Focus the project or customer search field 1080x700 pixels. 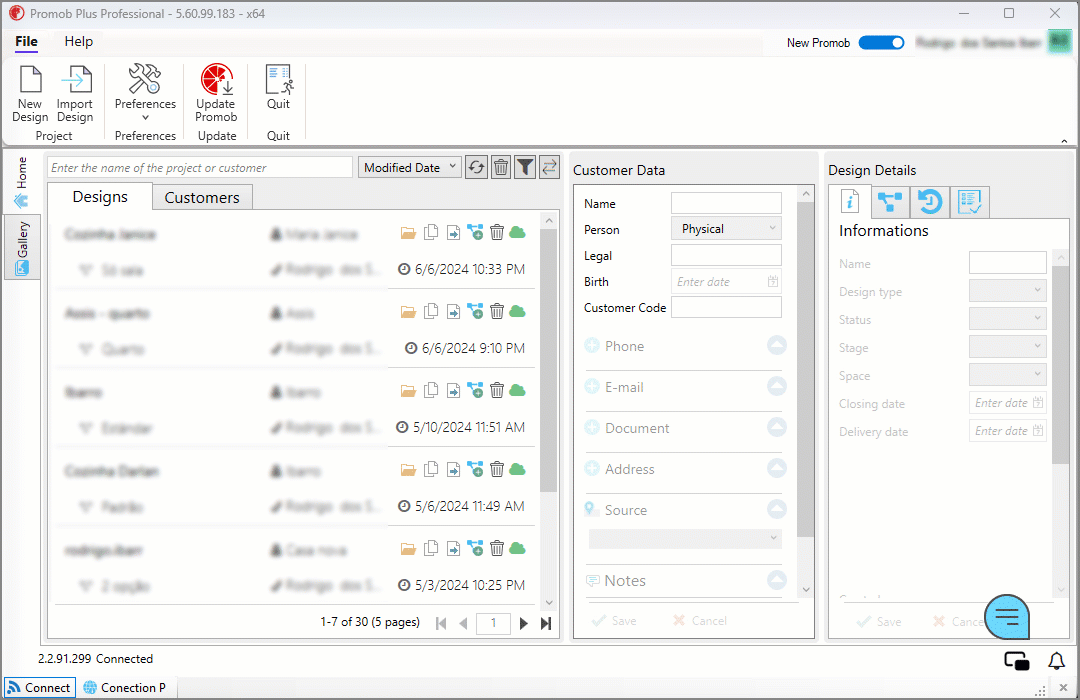[200, 167]
